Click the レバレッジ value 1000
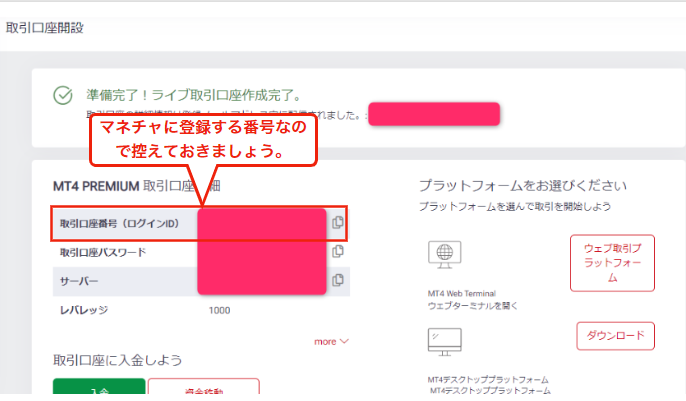 tap(219, 310)
